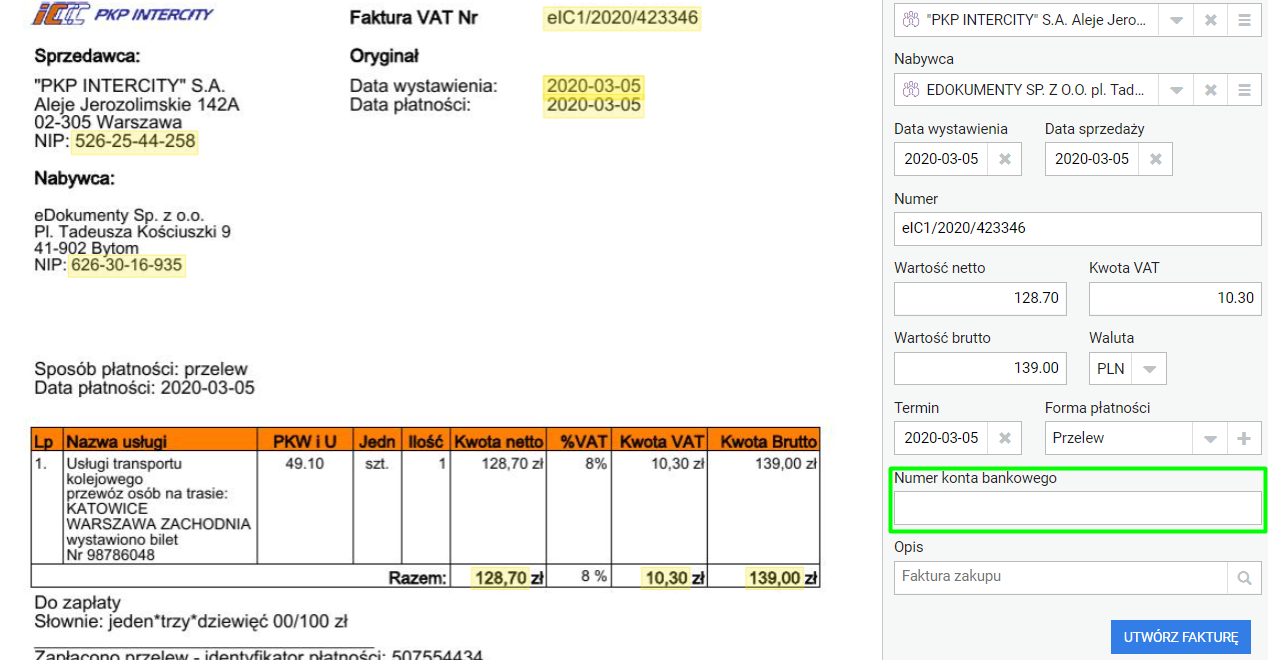
Task: Add a new Forma płatności with plus
Action: coord(1244,438)
